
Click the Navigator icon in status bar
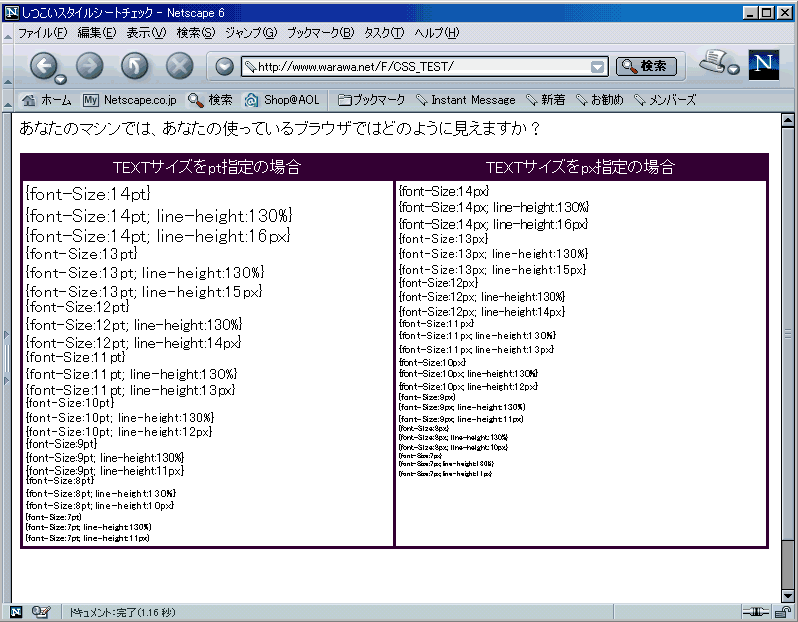coord(16,612)
